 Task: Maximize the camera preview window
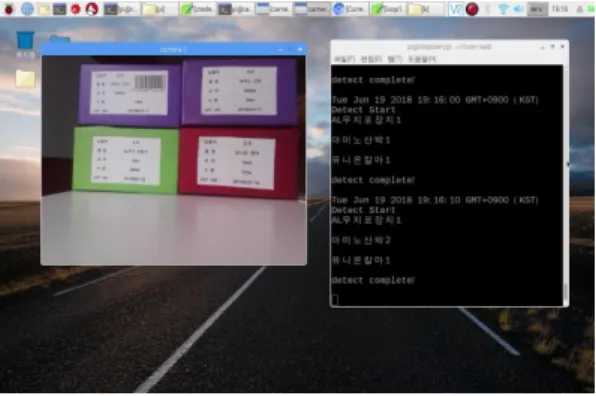pyautogui.click(x=290, y=49)
